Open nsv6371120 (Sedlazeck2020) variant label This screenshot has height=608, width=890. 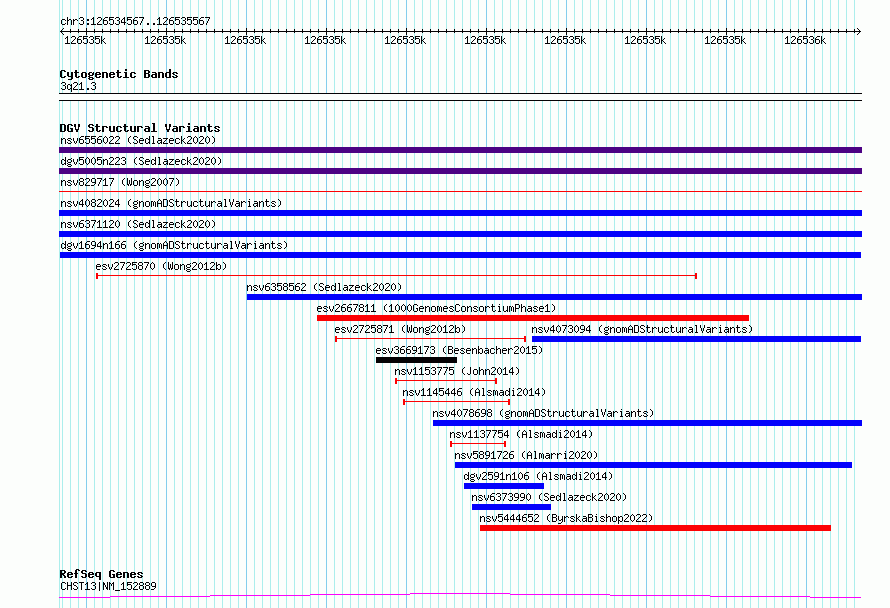coord(138,224)
